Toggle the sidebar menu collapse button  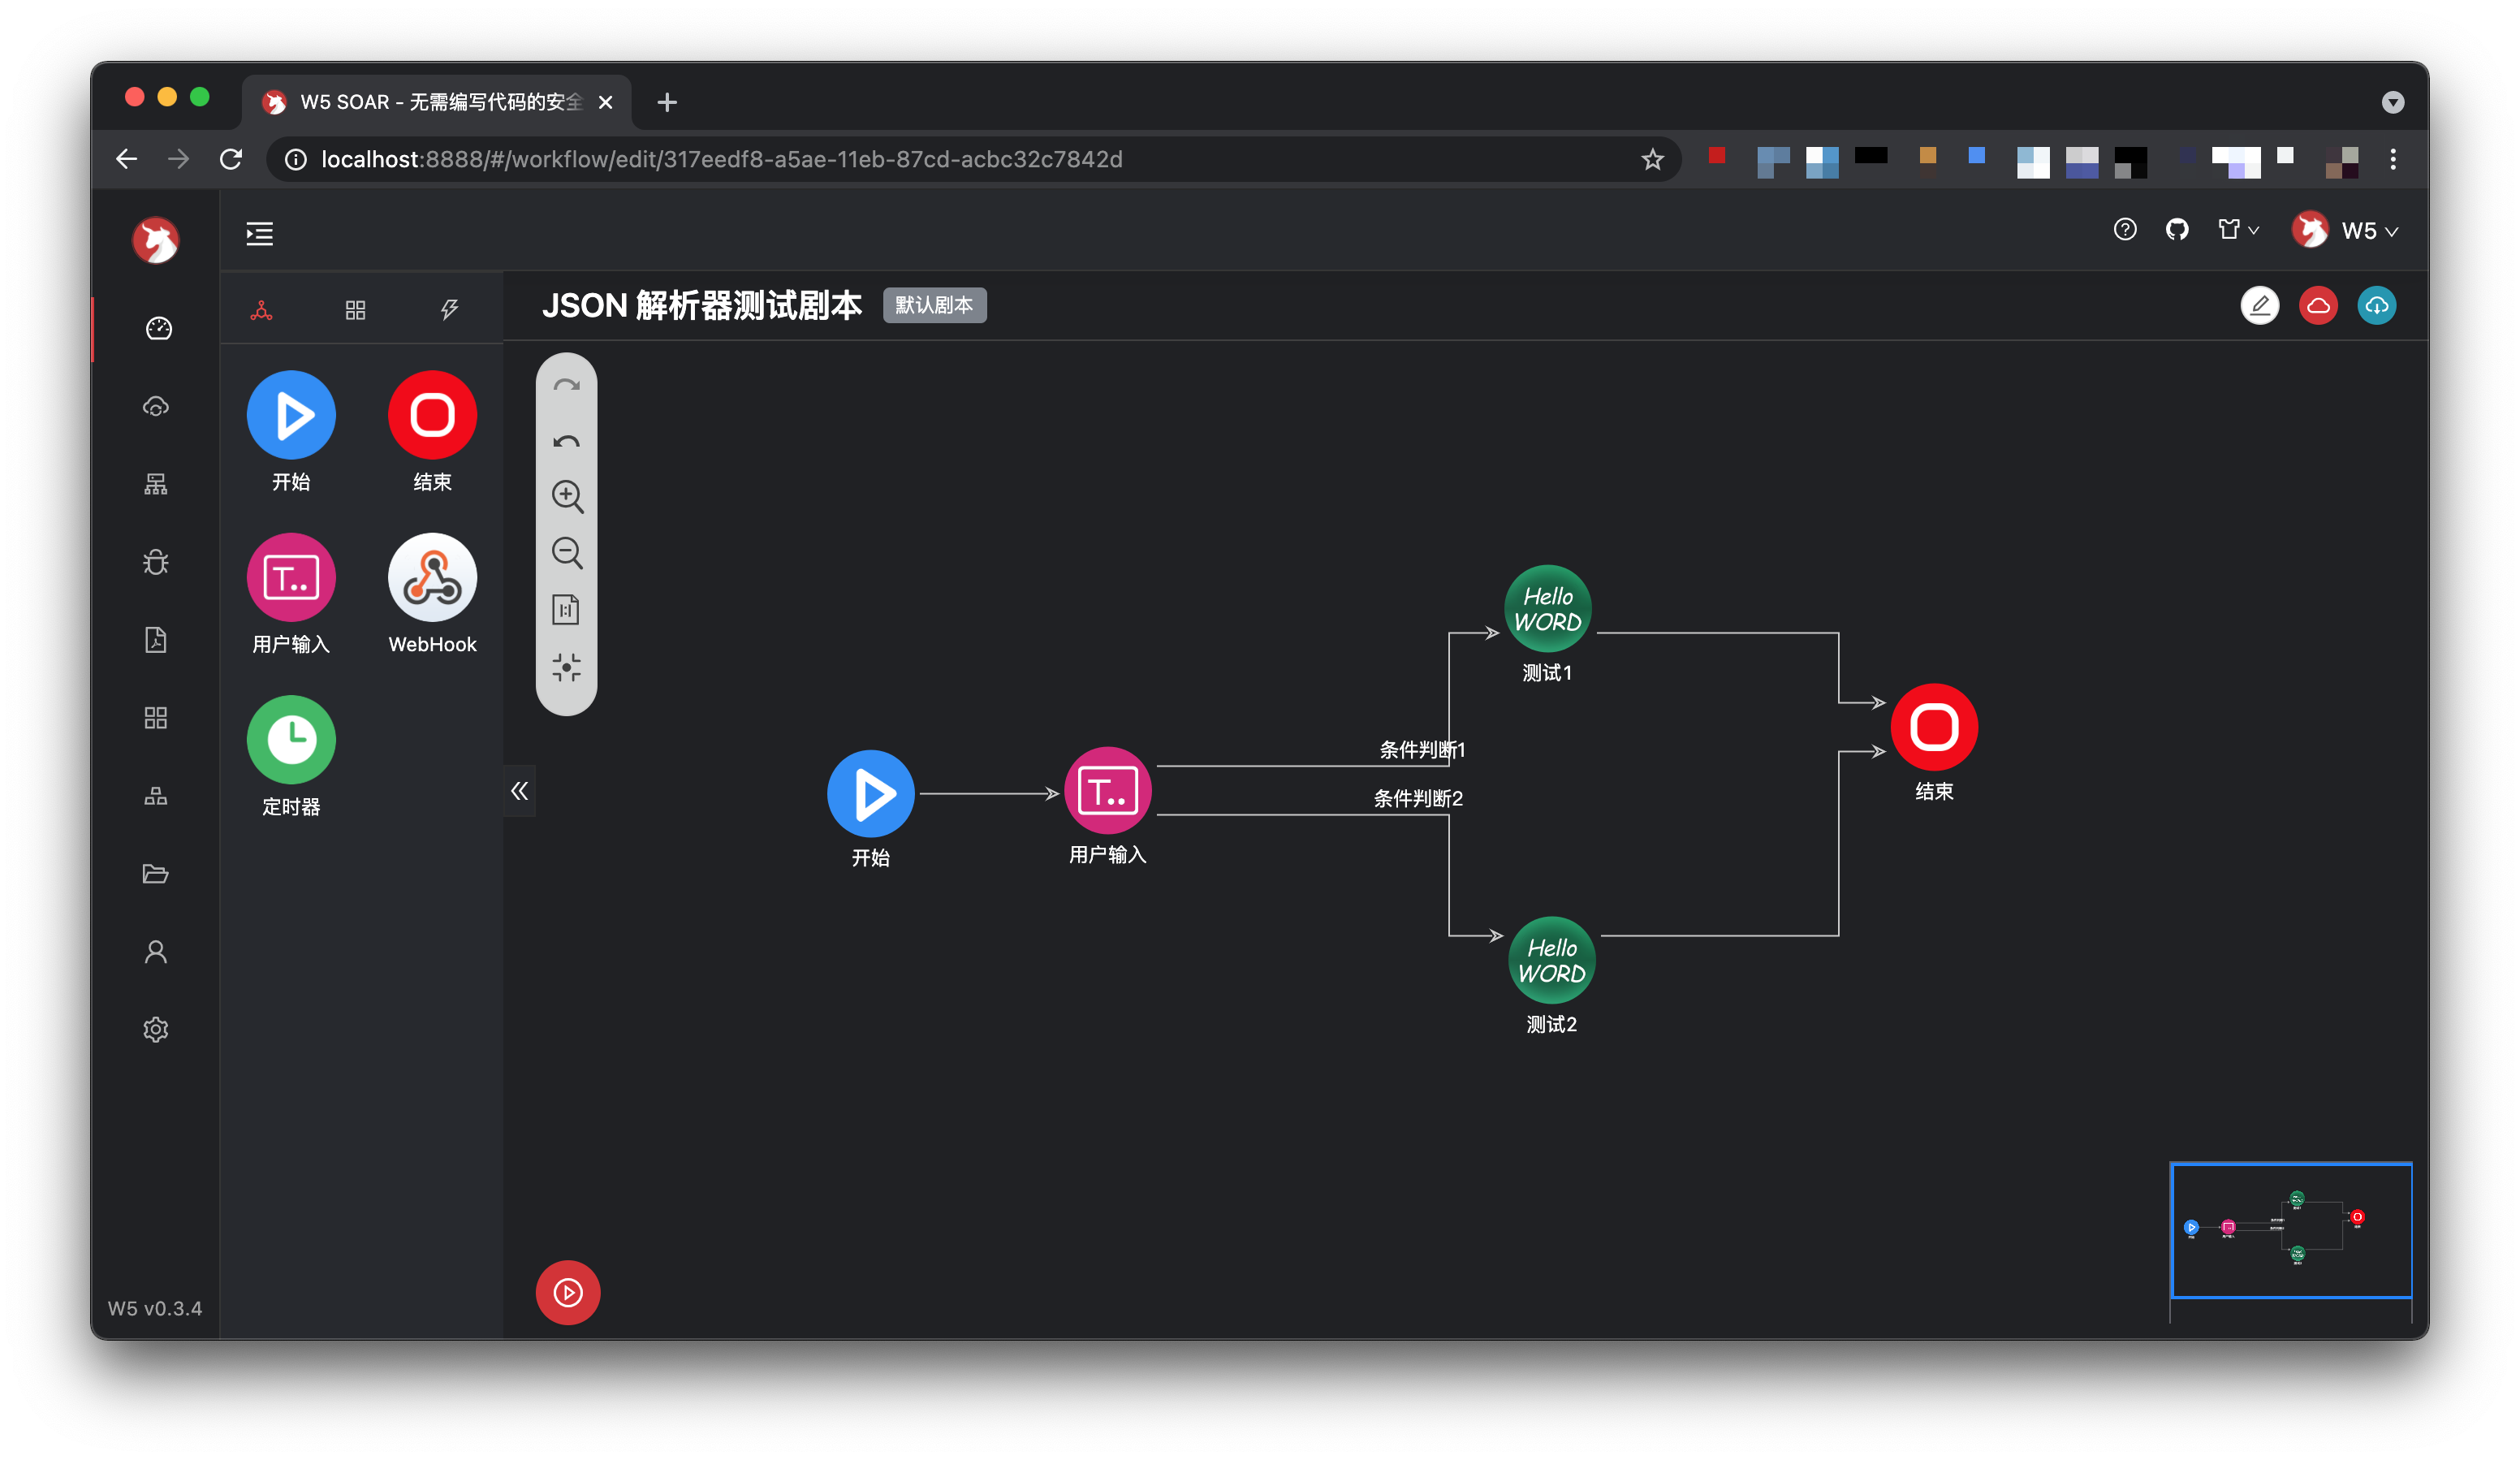click(x=260, y=234)
